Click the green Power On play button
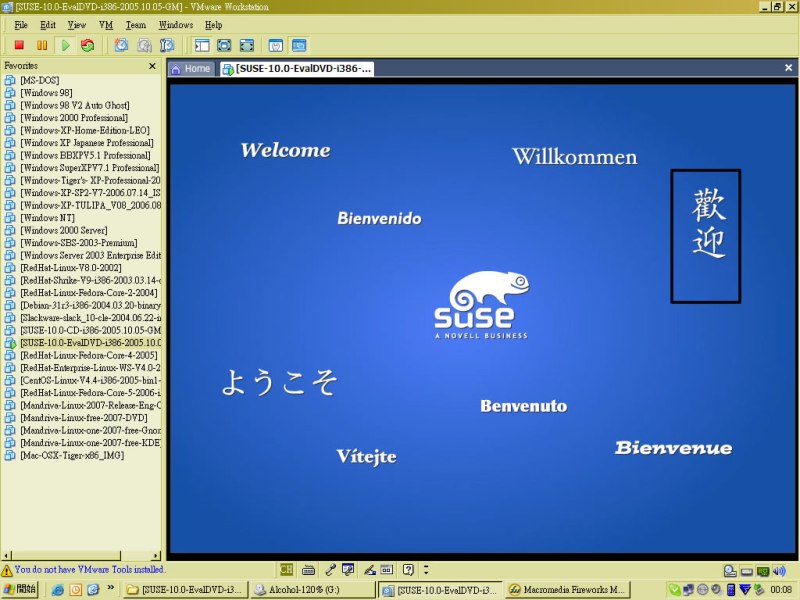Viewport: 800px width, 600px height. tap(65, 45)
